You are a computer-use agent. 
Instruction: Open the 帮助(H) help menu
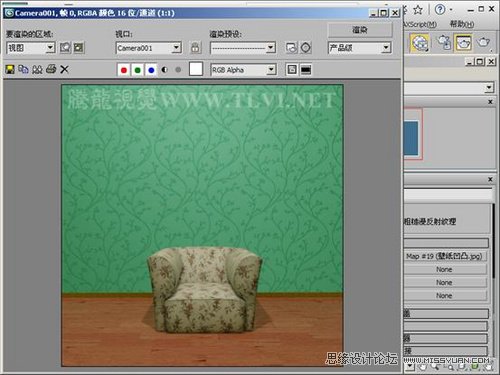[462, 24]
